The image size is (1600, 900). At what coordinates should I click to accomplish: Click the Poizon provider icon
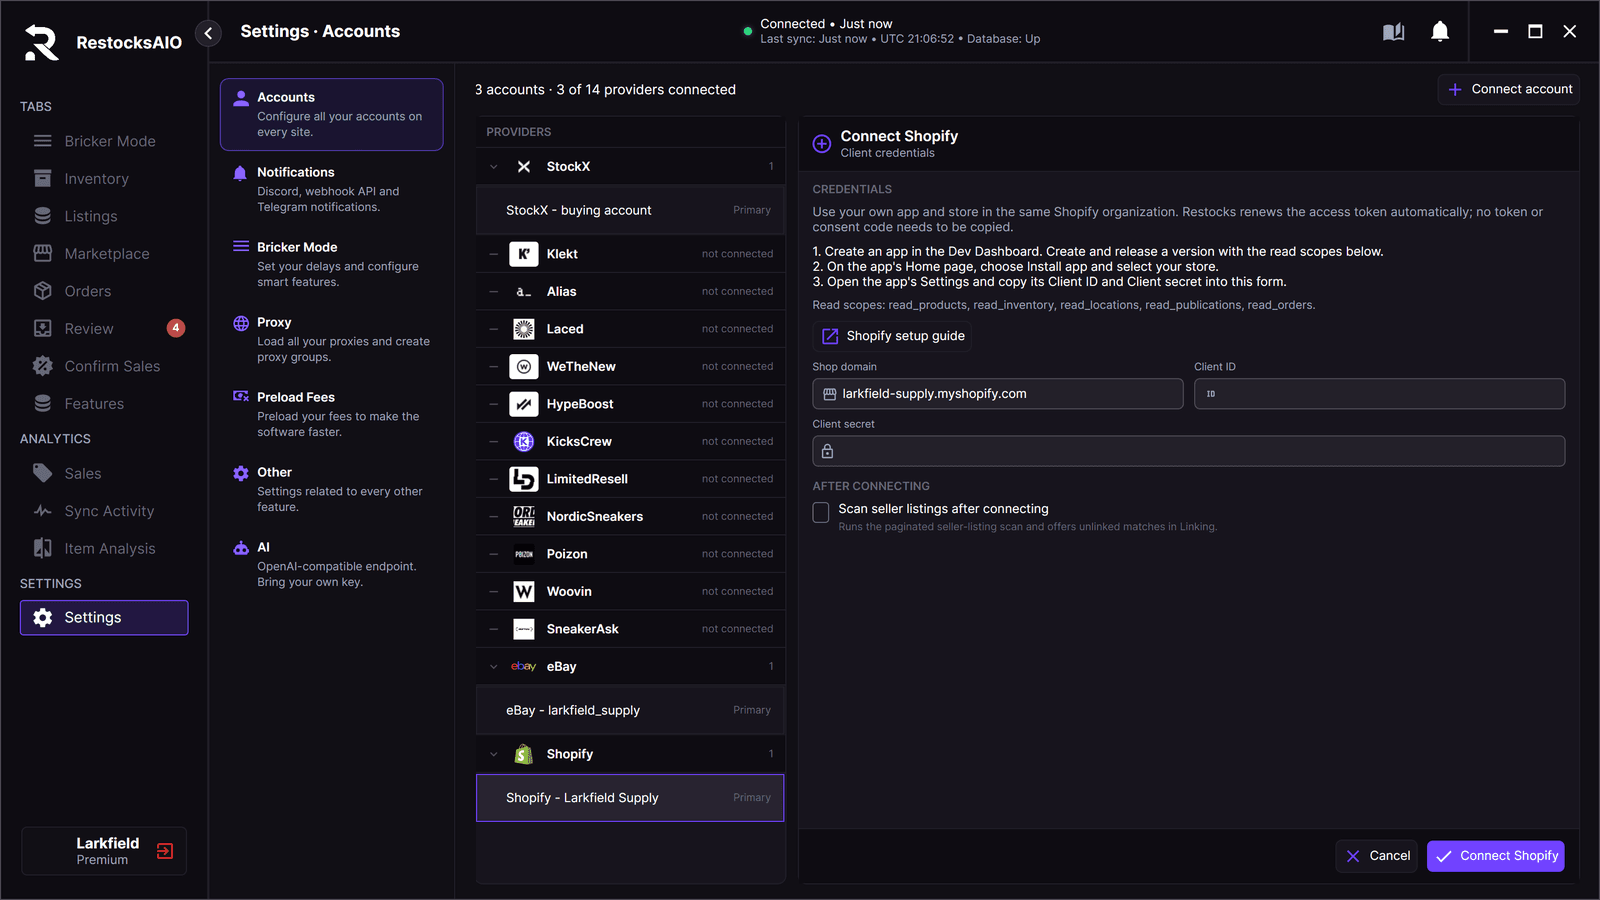[x=524, y=554]
